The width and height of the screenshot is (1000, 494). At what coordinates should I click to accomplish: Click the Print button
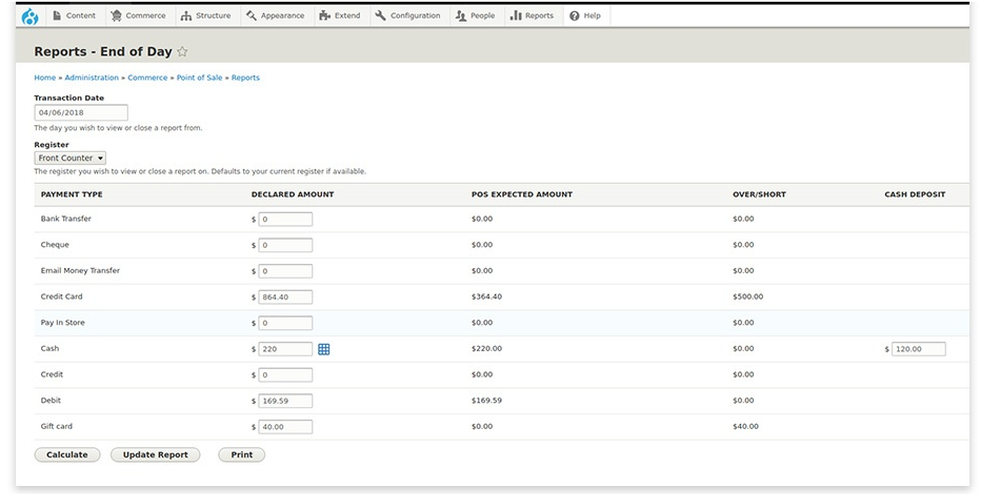pyautogui.click(x=242, y=455)
